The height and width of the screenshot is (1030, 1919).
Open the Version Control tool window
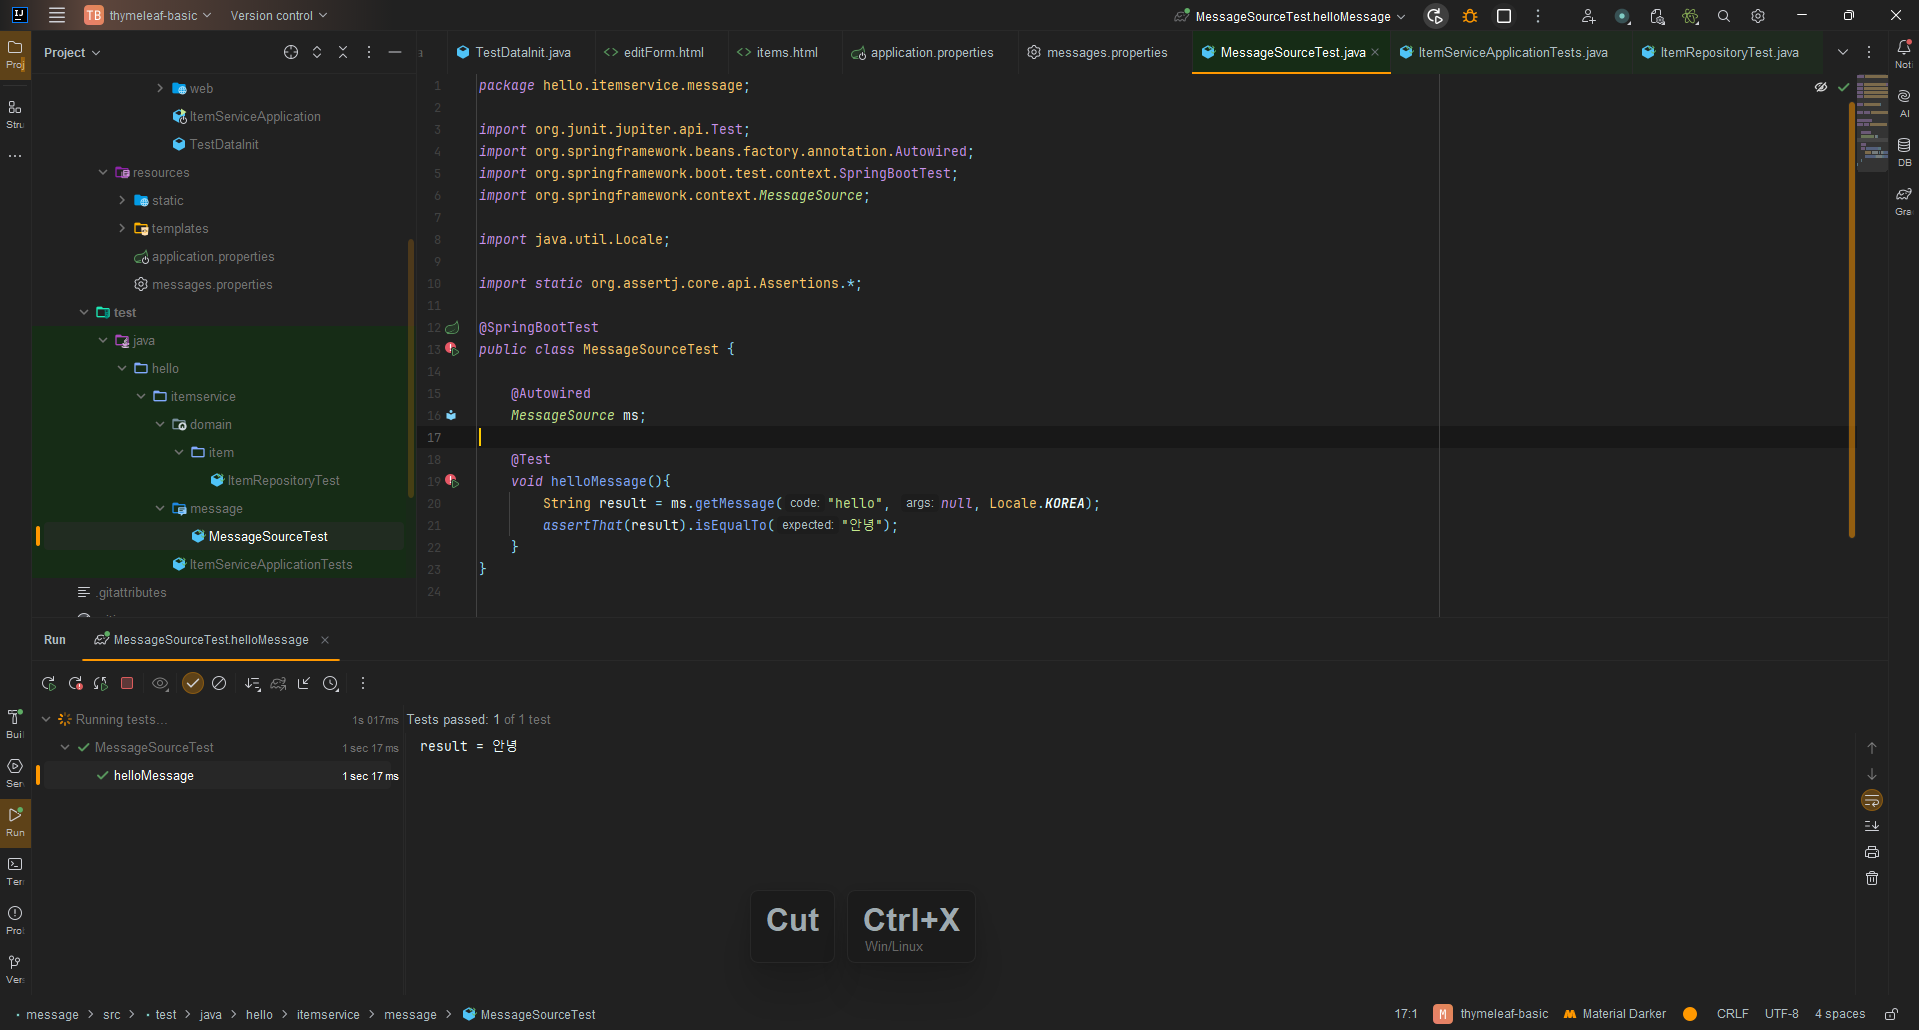click(15, 968)
